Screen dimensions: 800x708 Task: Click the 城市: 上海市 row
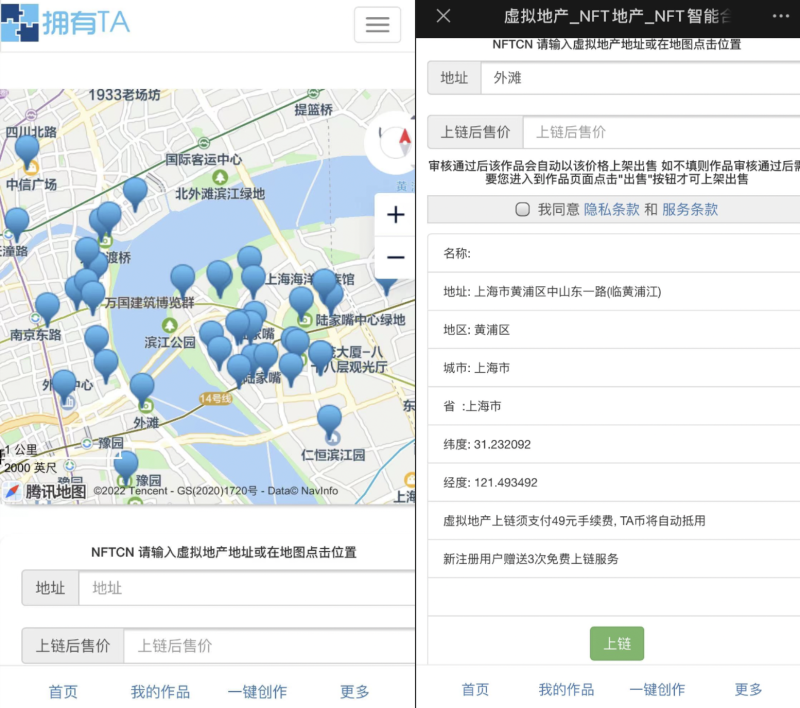[x=614, y=368]
